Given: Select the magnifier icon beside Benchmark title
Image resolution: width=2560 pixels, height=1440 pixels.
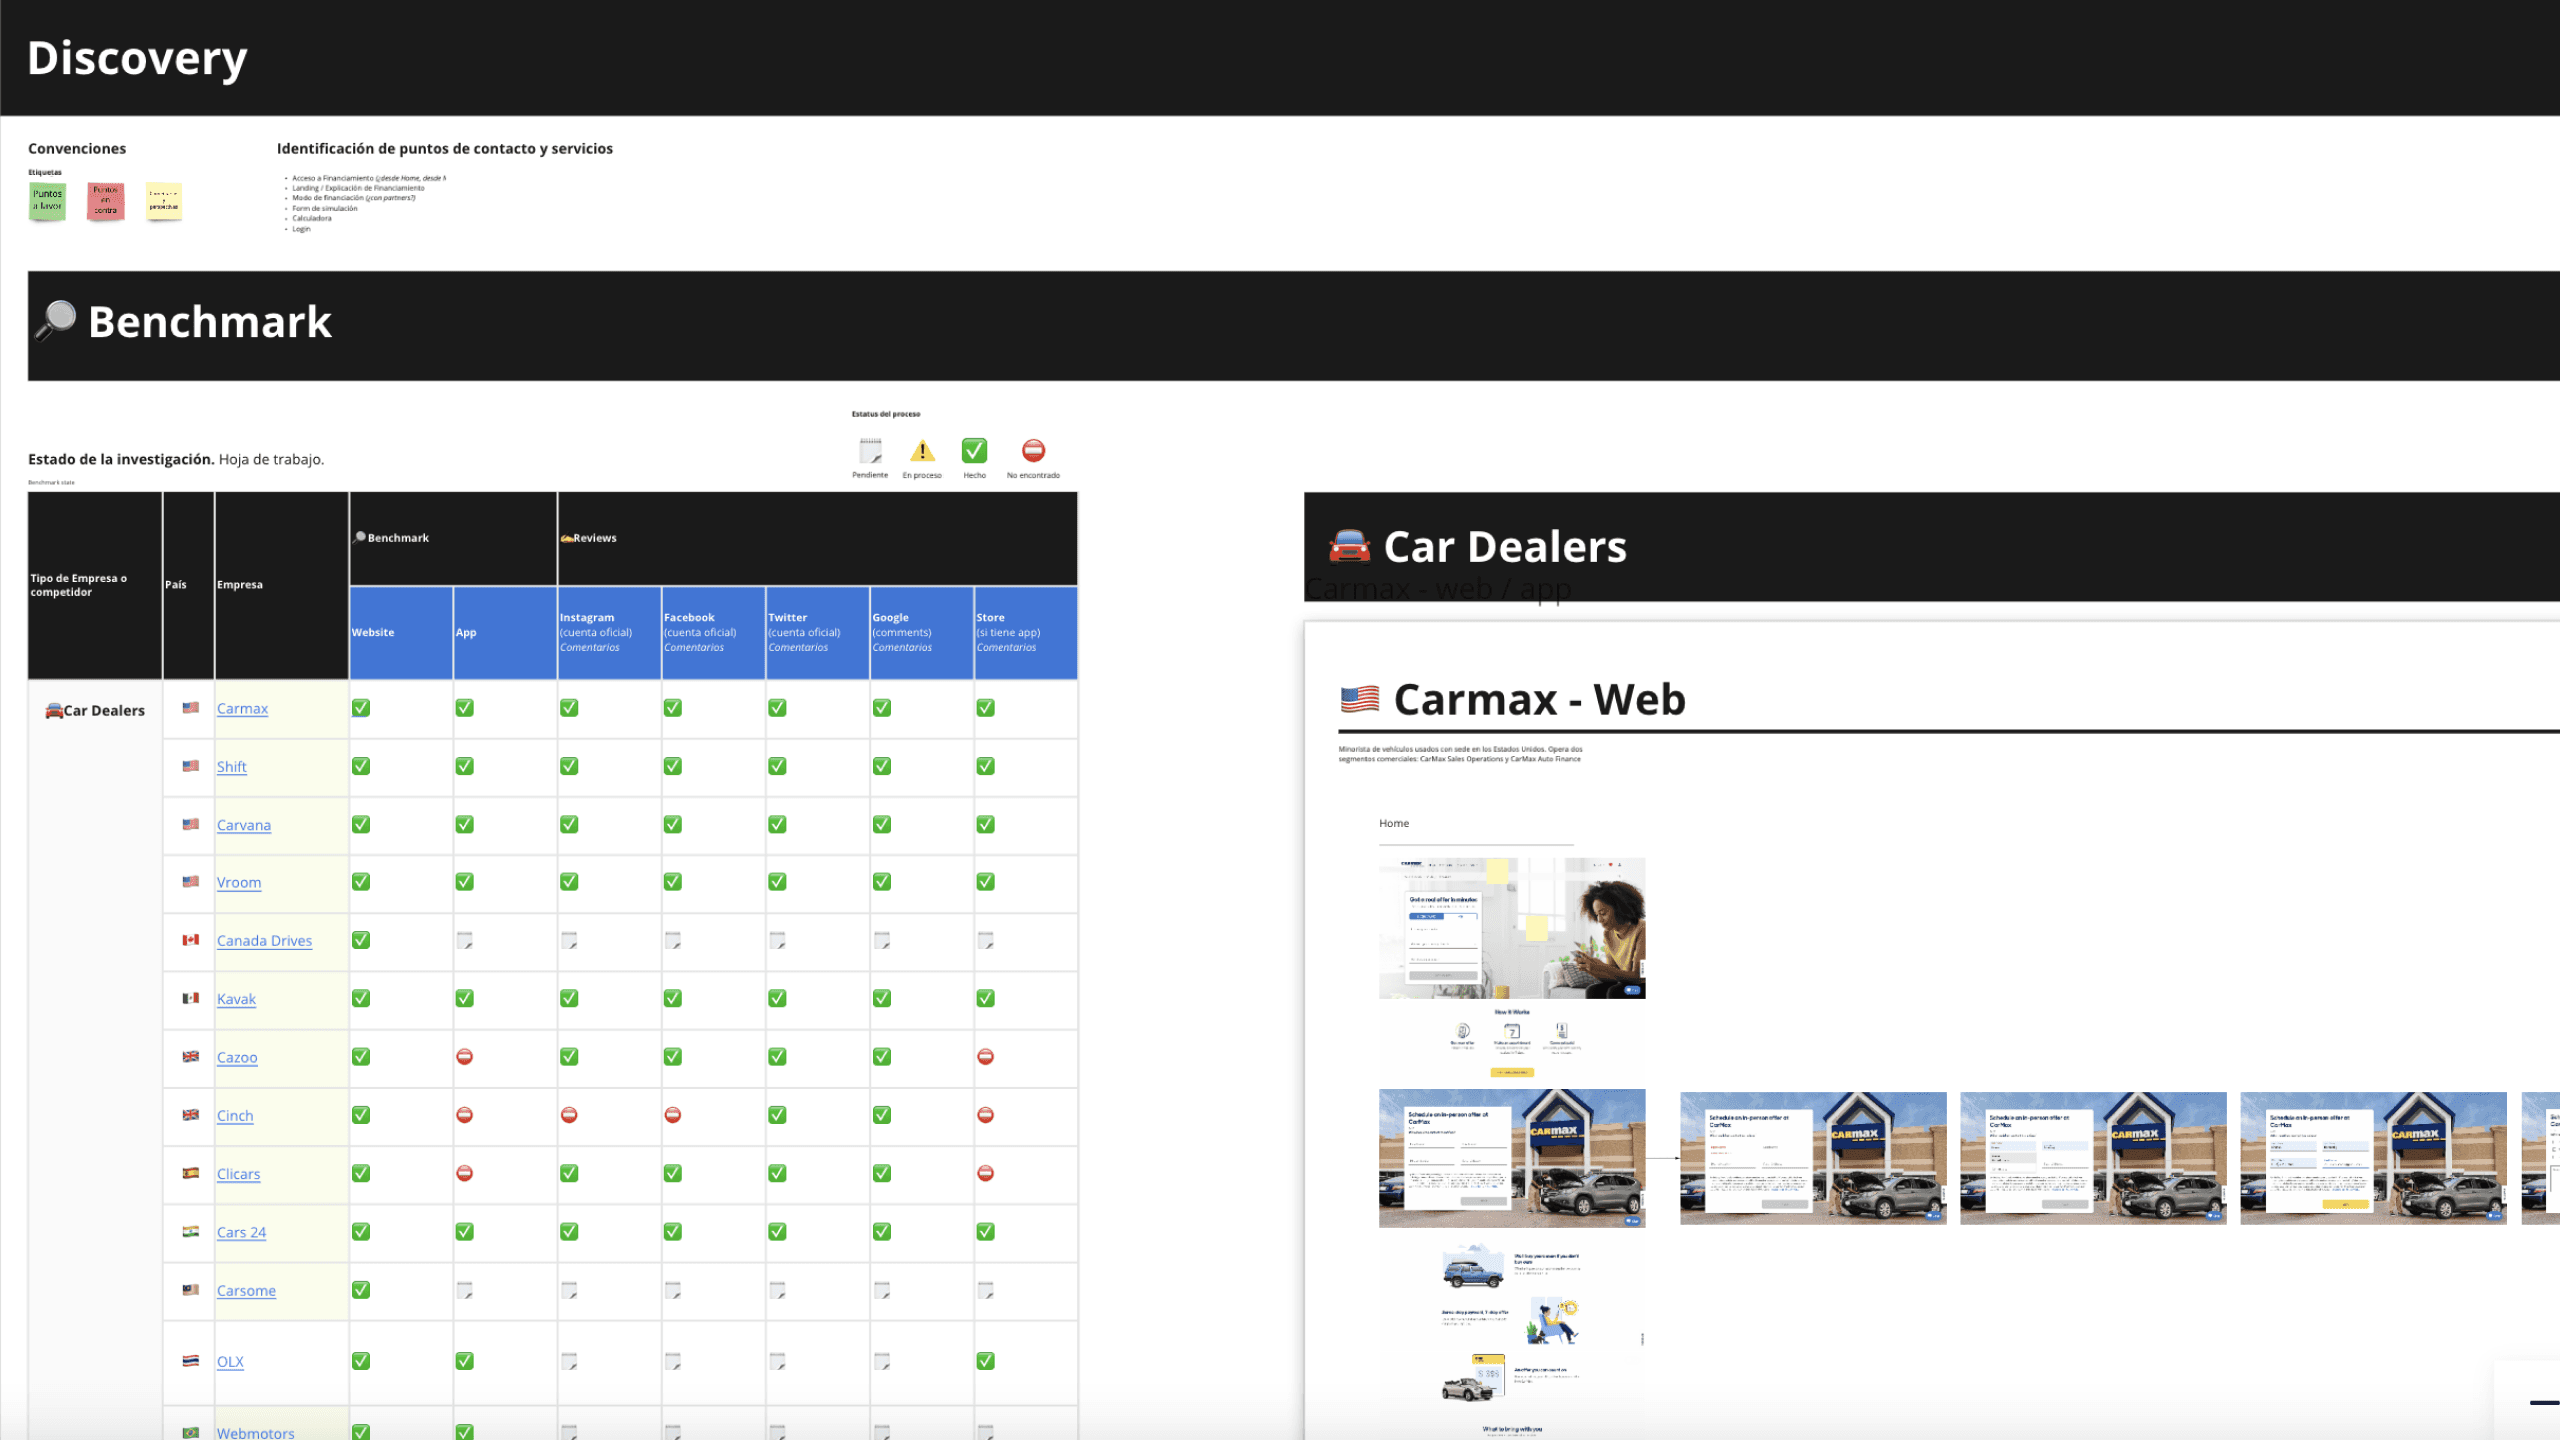Looking at the screenshot, I should click(56, 321).
